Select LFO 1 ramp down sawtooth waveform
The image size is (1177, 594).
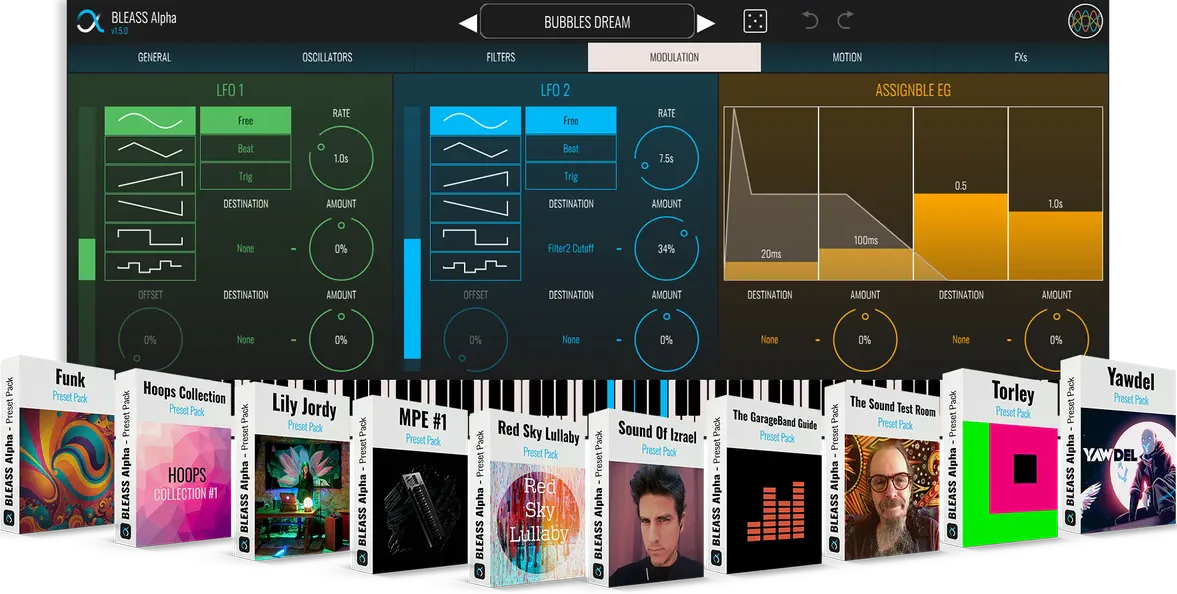[150, 208]
